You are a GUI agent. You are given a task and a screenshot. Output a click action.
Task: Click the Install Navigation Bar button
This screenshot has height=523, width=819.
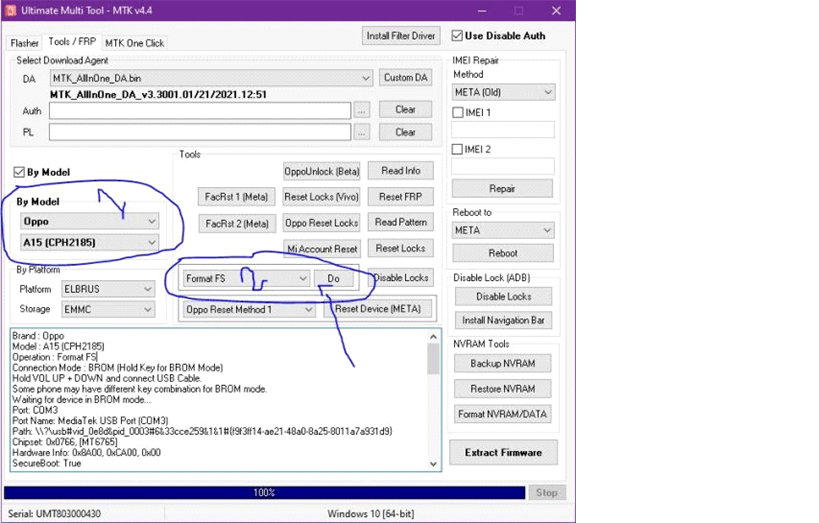click(504, 320)
